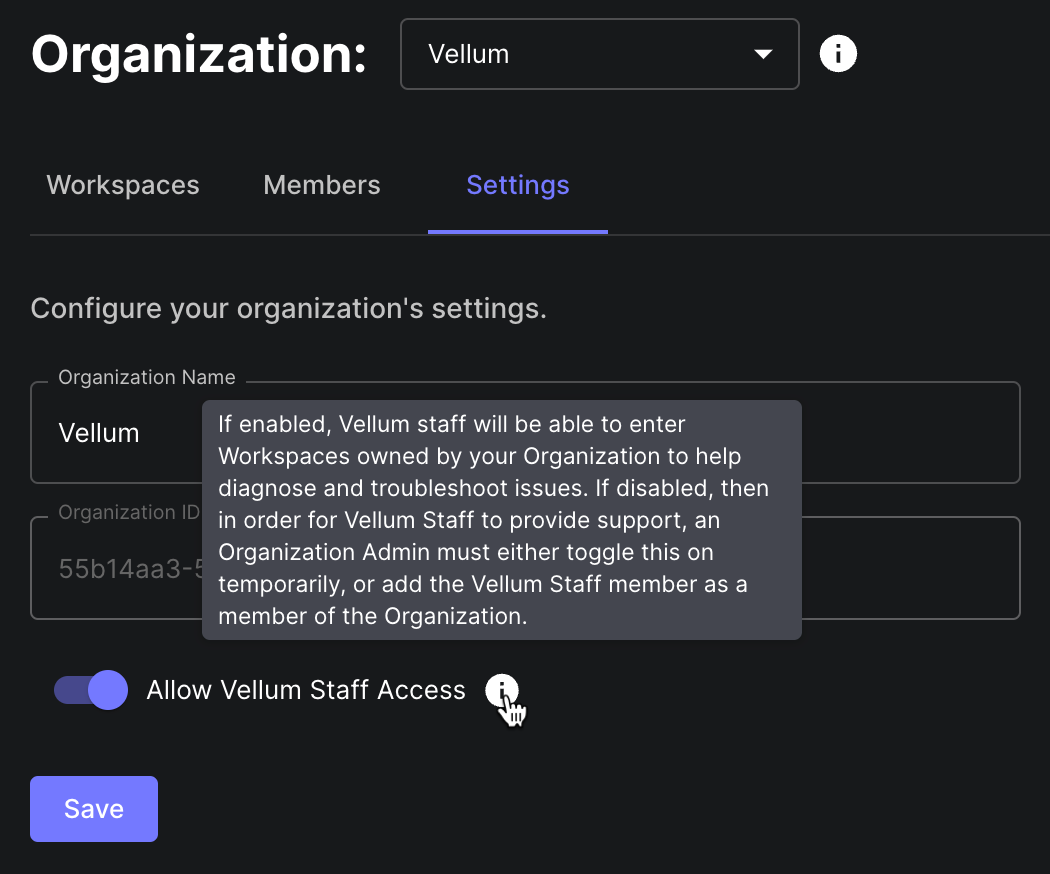Click info icon next to Allow Vellum Staff Access
Screen dimensions: 1050x874
502,690
